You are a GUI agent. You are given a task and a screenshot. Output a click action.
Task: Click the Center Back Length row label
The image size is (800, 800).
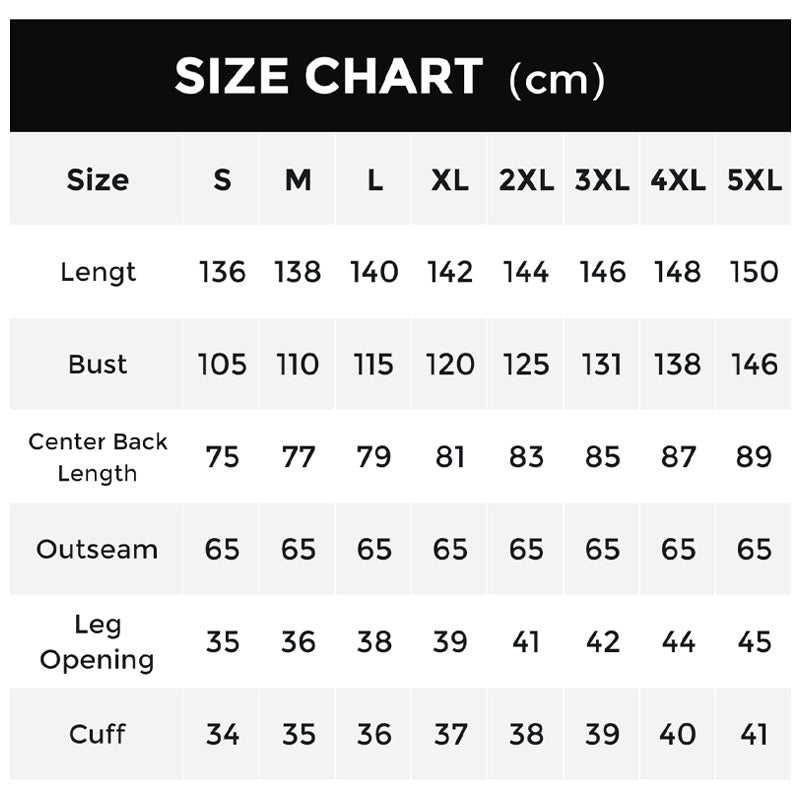tap(97, 457)
